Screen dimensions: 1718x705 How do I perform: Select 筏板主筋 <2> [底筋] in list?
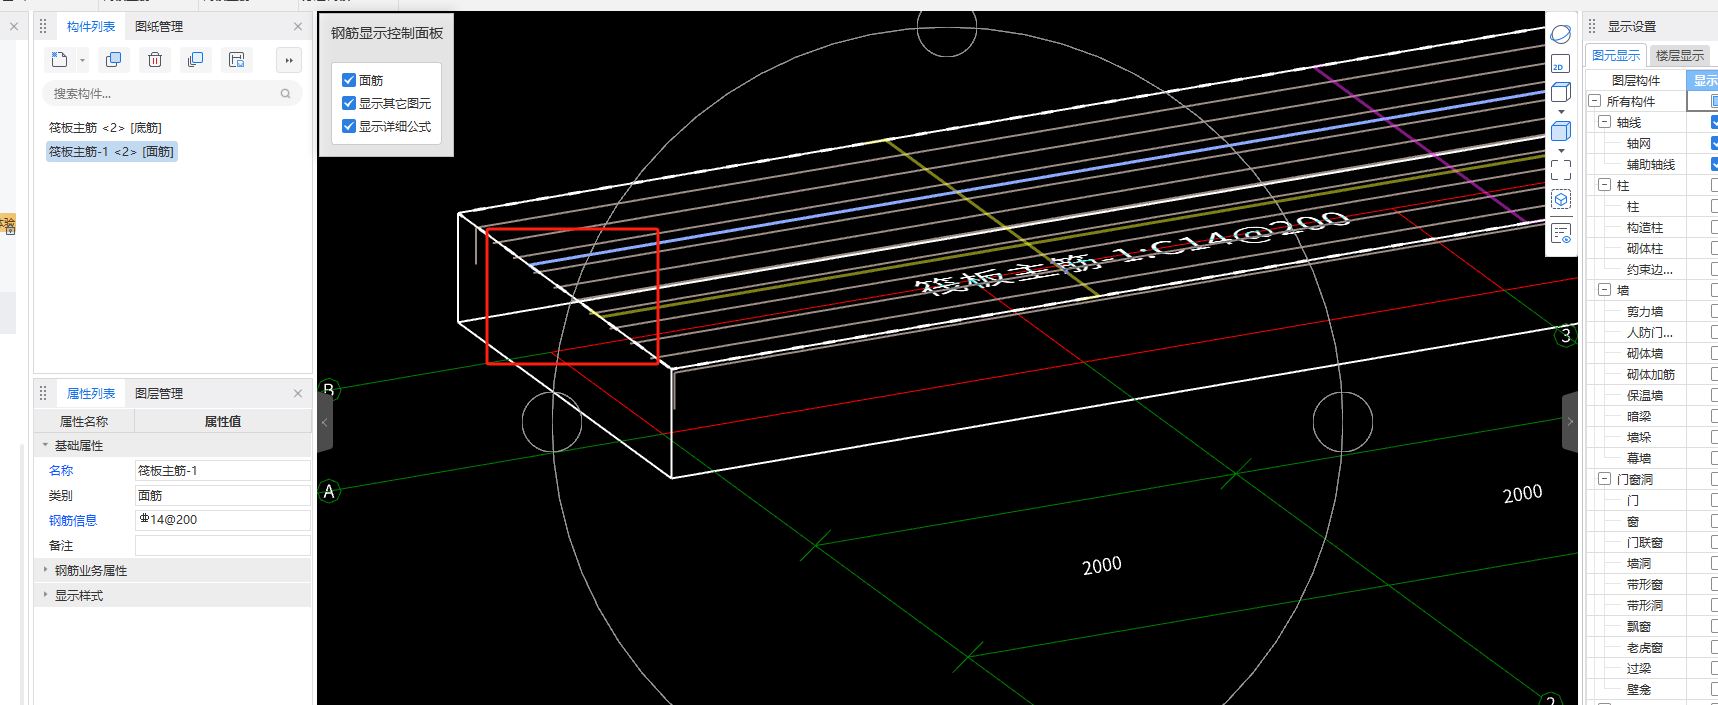tap(105, 128)
